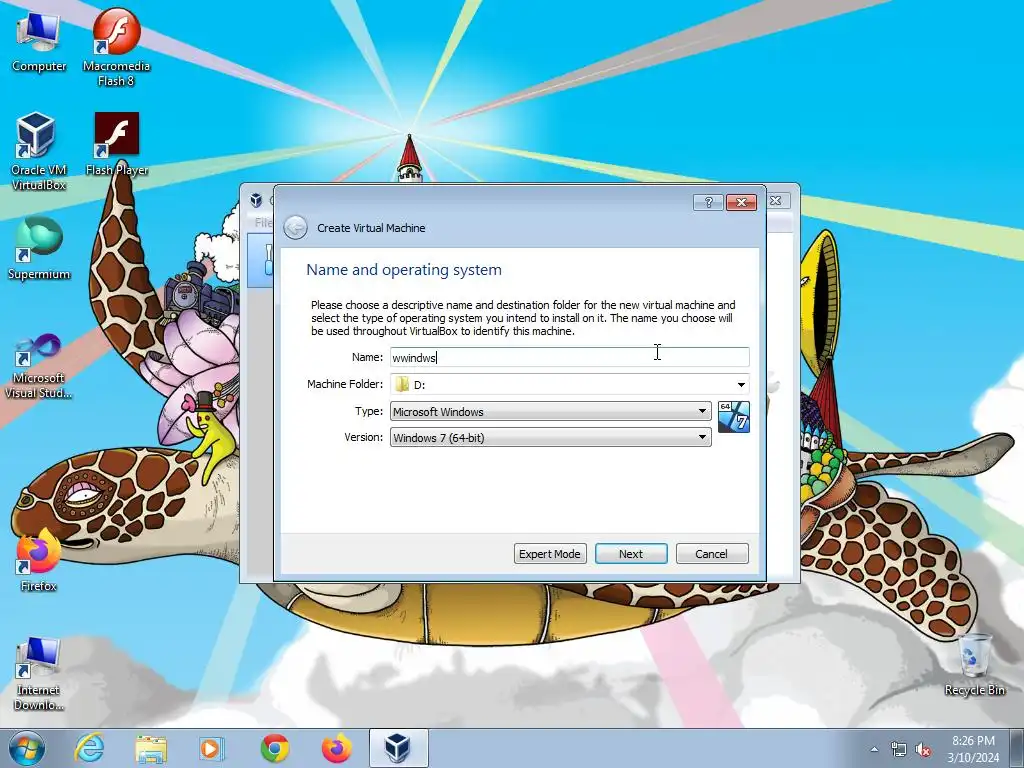The height and width of the screenshot is (768, 1024).
Task: Click the Name text field
Action: 569,357
